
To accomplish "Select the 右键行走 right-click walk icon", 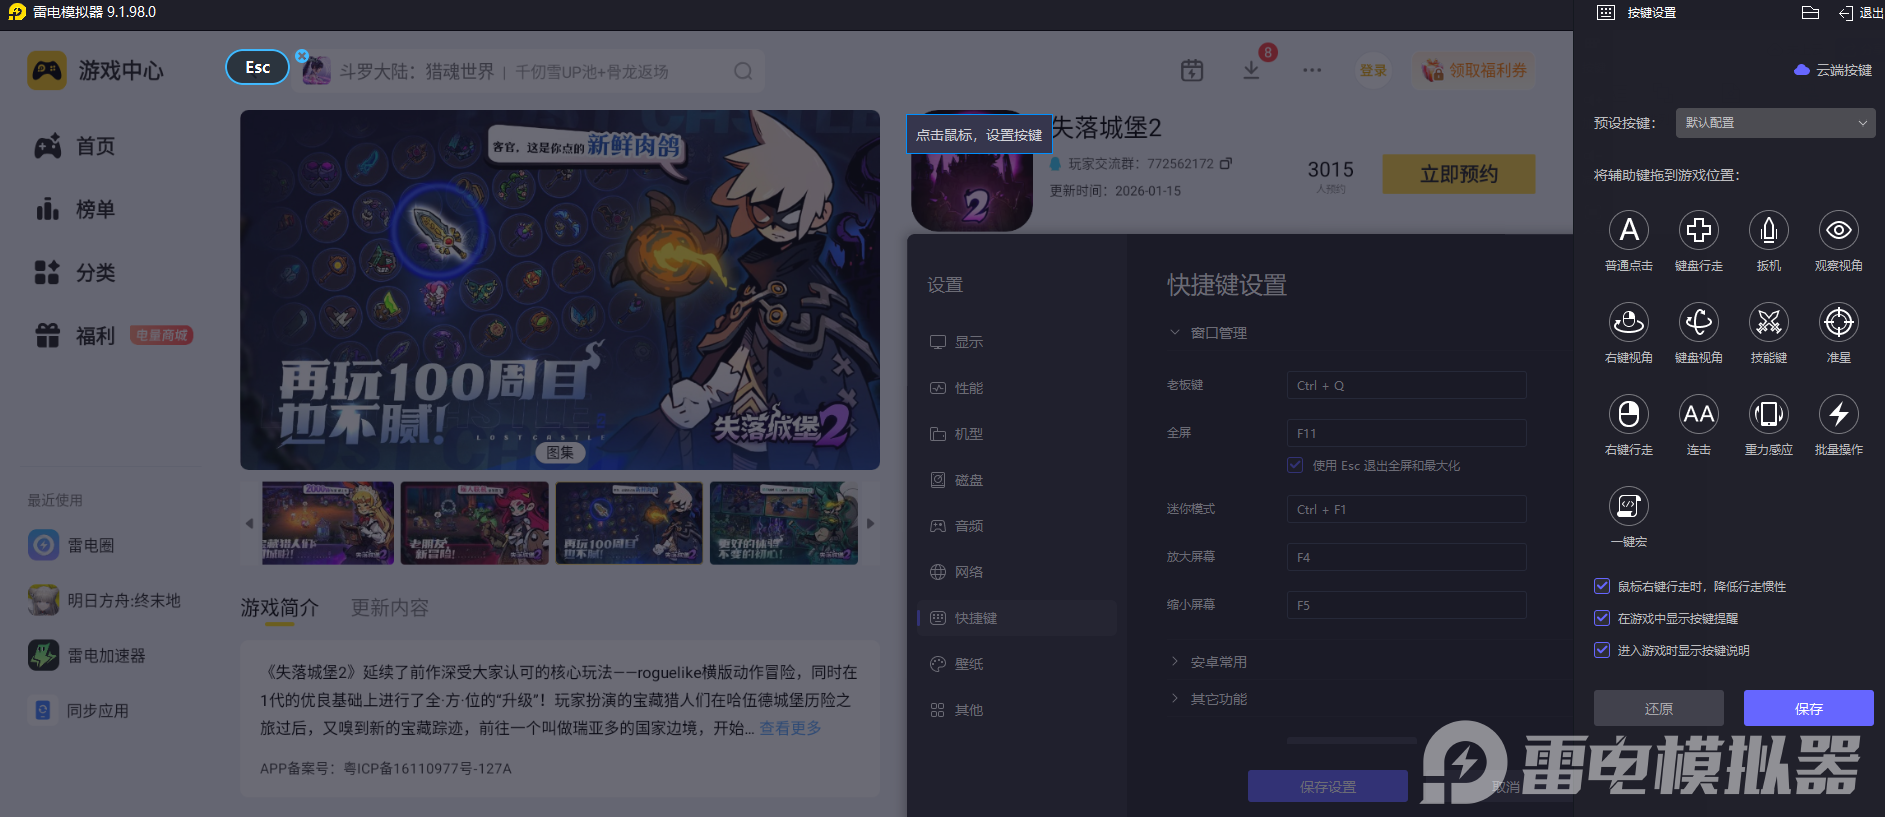I will (1628, 414).
